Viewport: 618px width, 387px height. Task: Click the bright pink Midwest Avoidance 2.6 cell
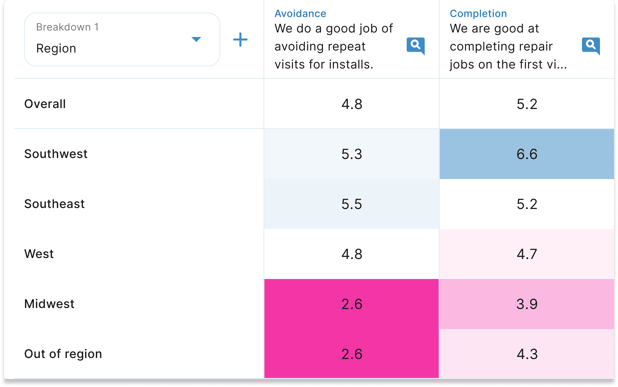352,304
